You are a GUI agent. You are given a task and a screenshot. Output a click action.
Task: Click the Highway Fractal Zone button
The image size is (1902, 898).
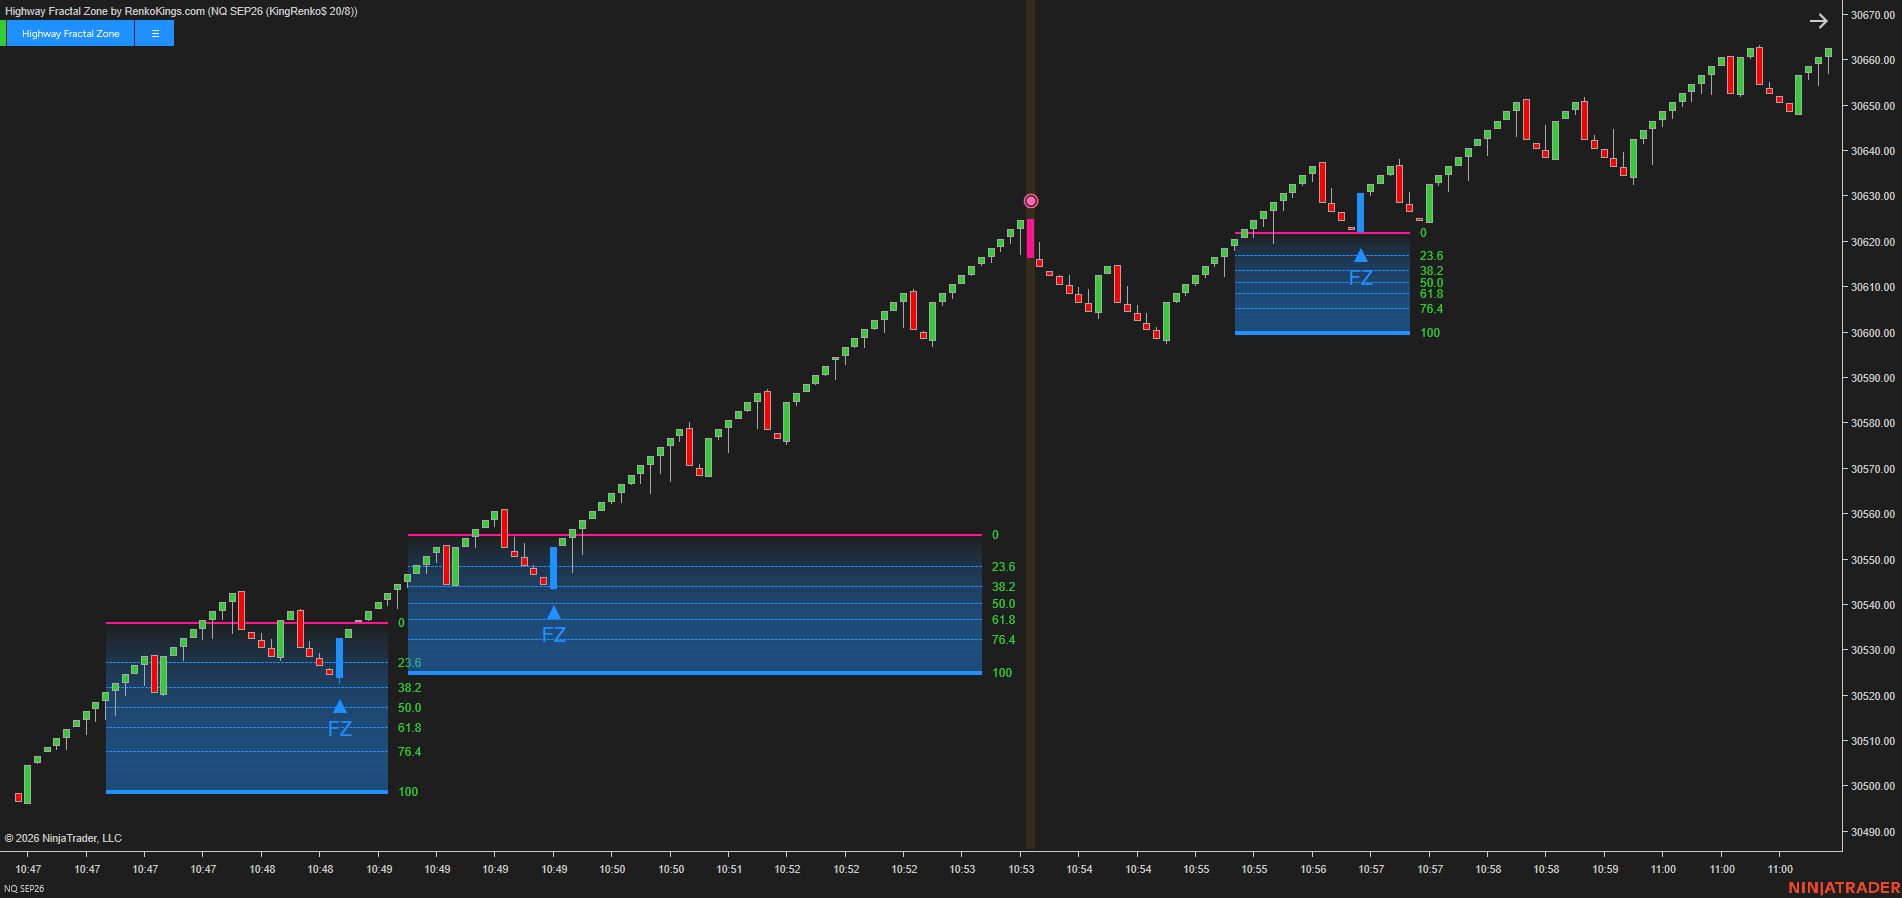click(x=70, y=33)
